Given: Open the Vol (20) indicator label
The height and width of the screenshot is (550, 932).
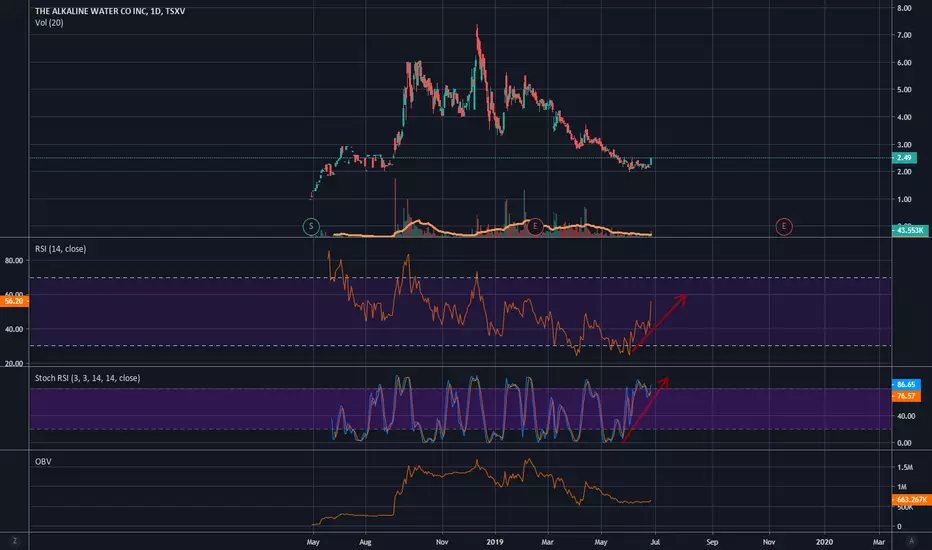Looking at the screenshot, I should [x=49, y=23].
